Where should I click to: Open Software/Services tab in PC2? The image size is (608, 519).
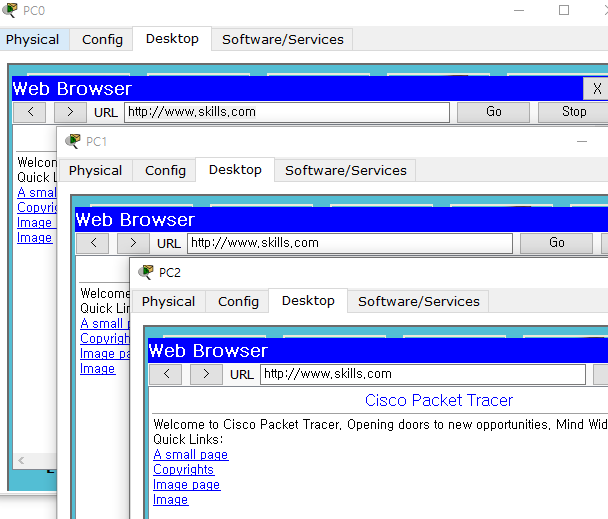pyautogui.click(x=419, y=302)
